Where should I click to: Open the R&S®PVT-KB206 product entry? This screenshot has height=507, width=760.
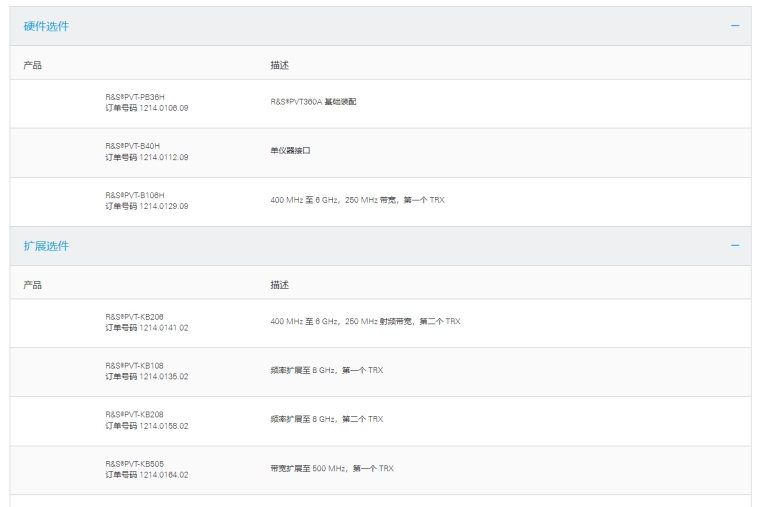pyautogui.click(x=135, y=317)
